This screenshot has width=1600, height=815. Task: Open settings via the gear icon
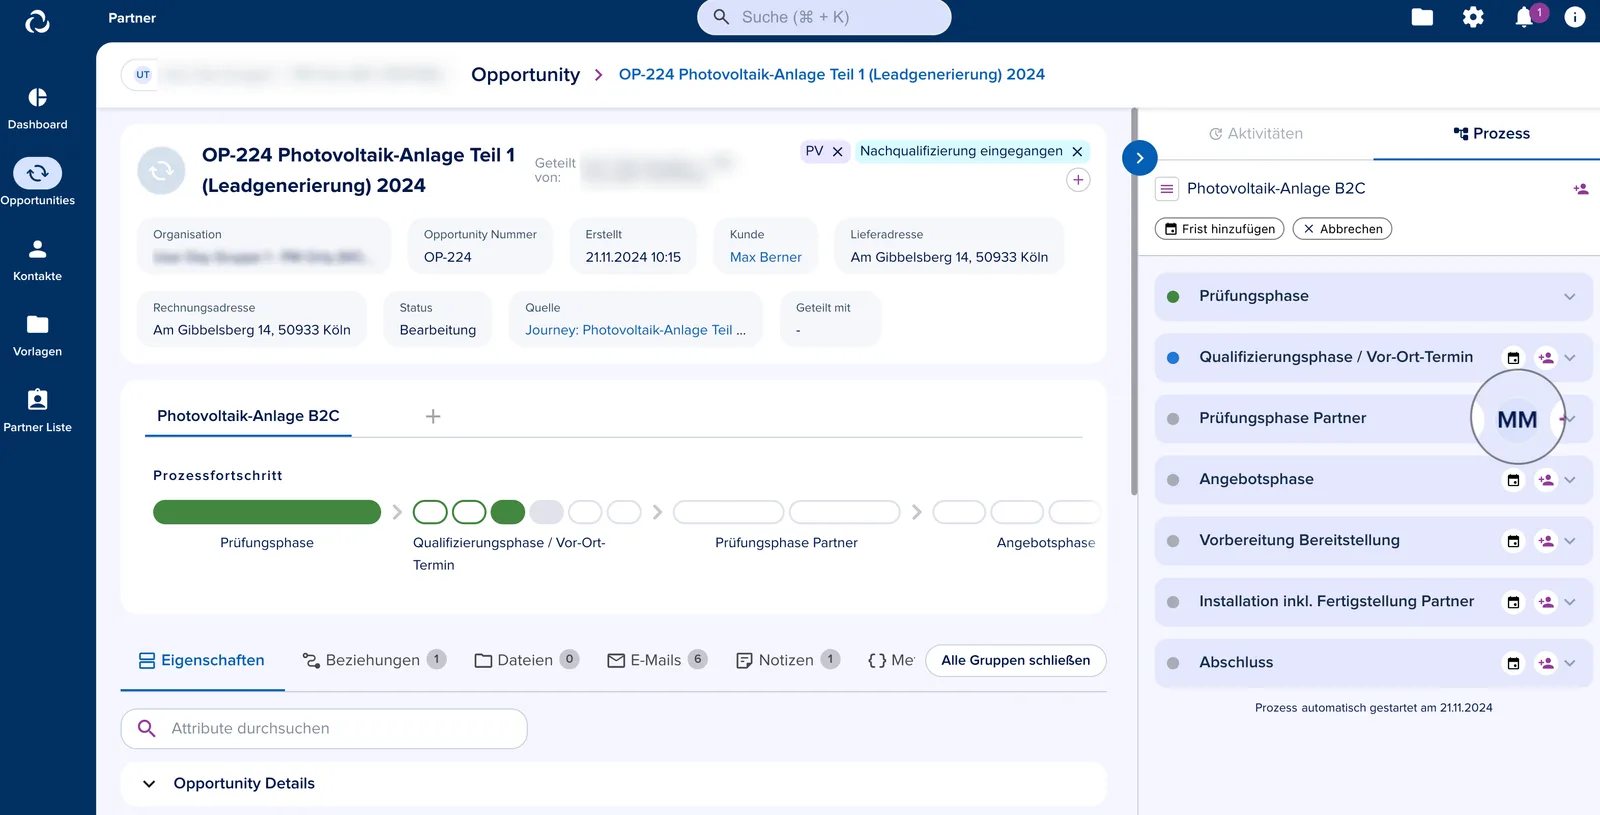pyautogui.click(x=1473, y=17)
